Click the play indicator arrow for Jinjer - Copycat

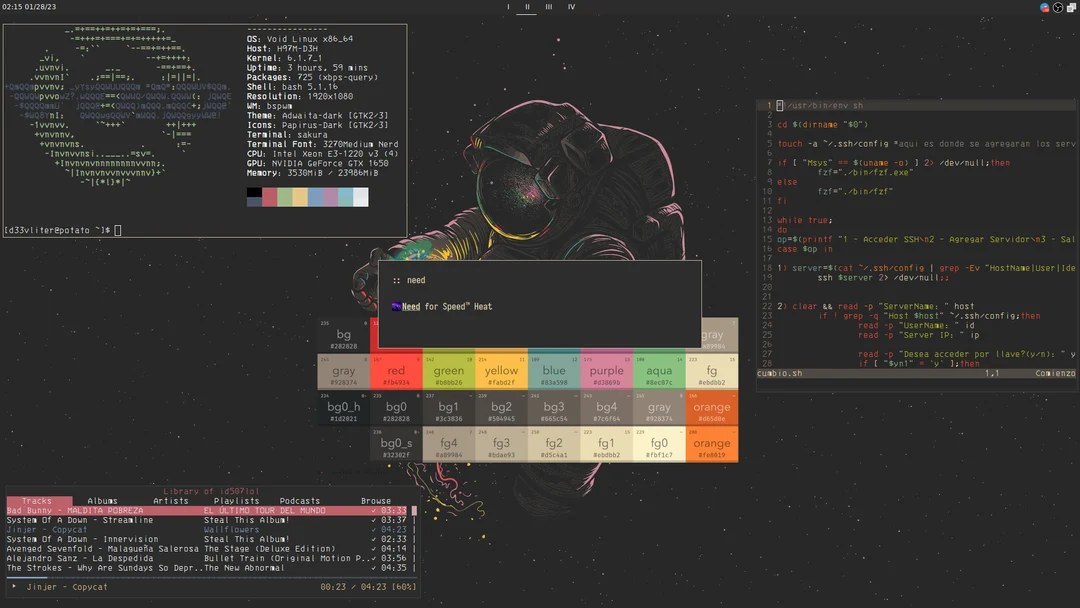click(13, 587)
